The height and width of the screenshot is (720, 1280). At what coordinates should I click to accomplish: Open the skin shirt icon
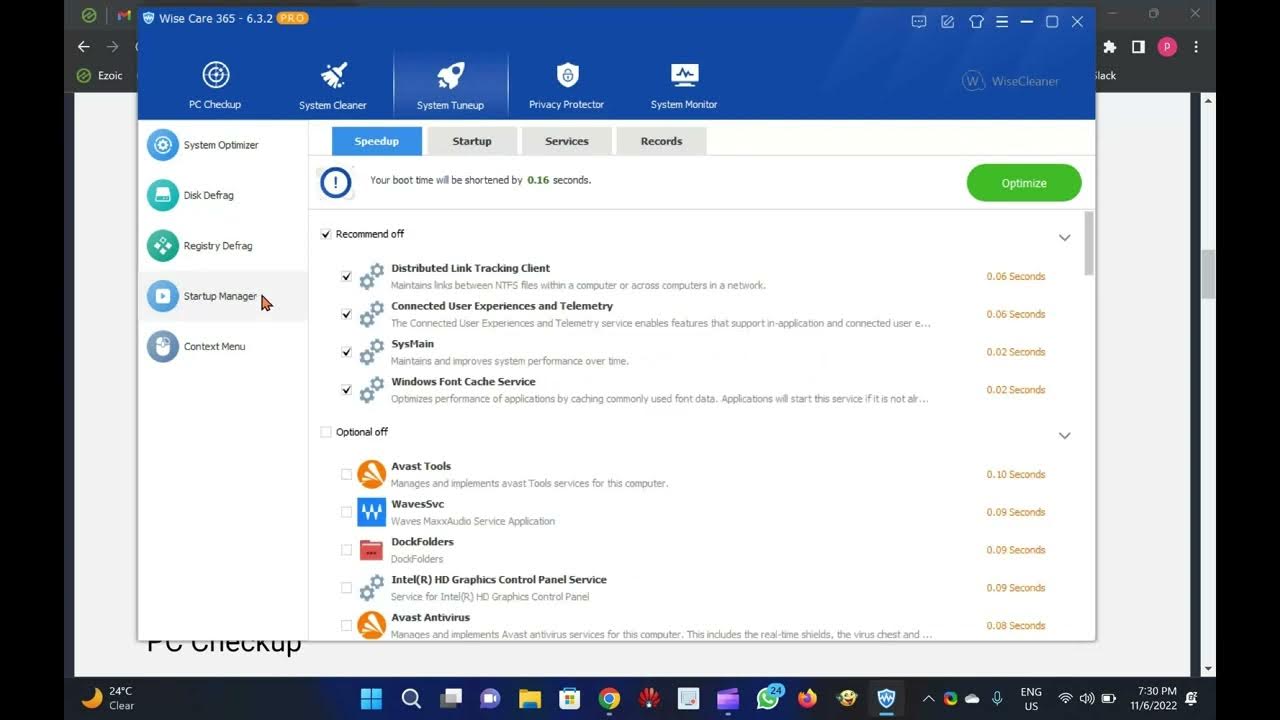(x=976, y=21)
